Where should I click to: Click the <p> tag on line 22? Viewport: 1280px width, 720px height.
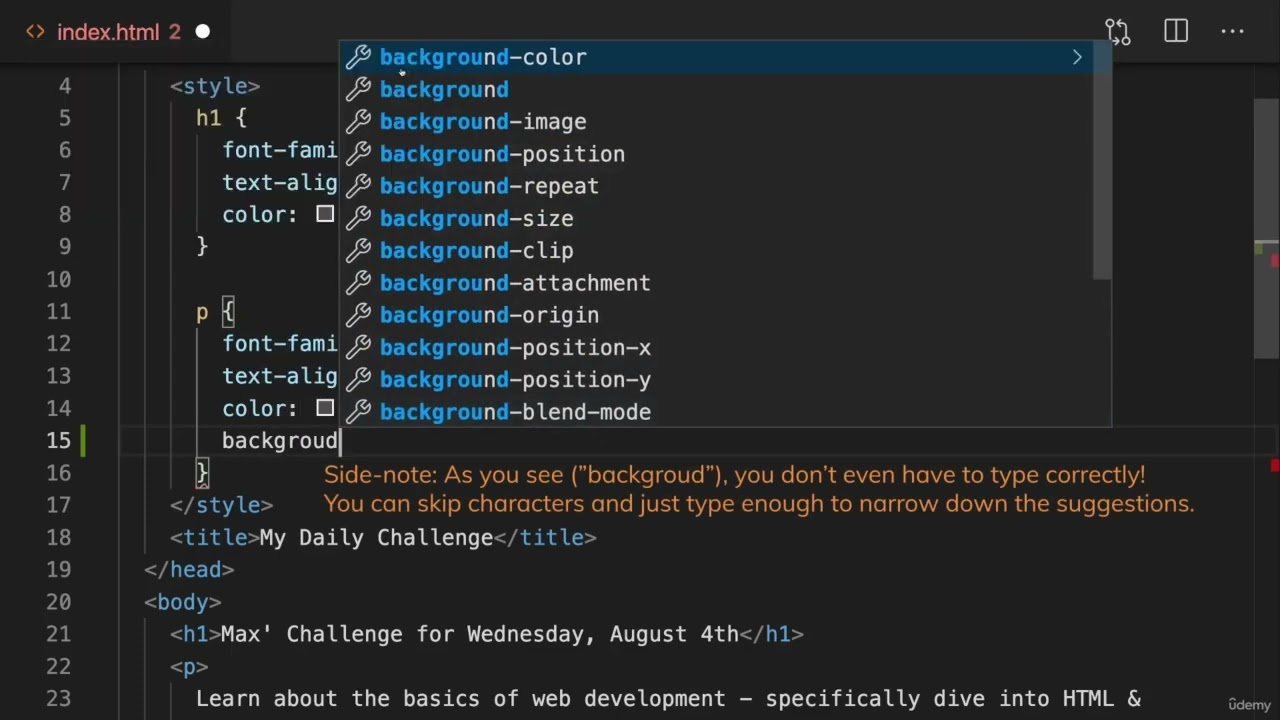tap(189, 666)
